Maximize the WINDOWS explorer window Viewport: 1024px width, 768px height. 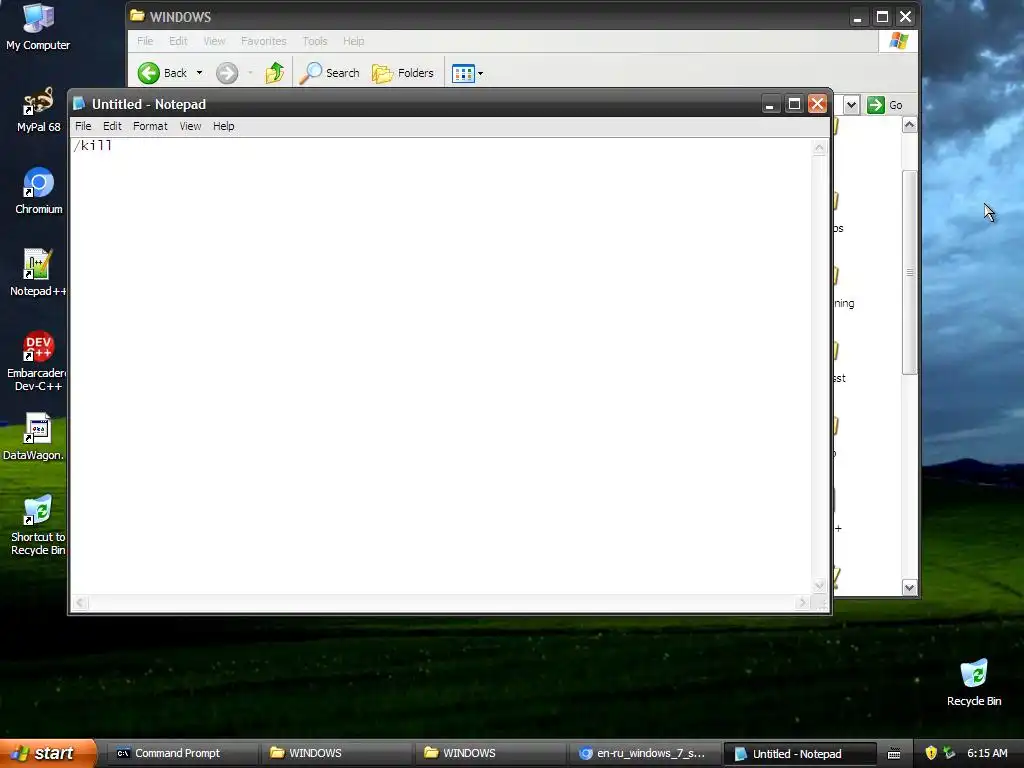coord(882,16)
